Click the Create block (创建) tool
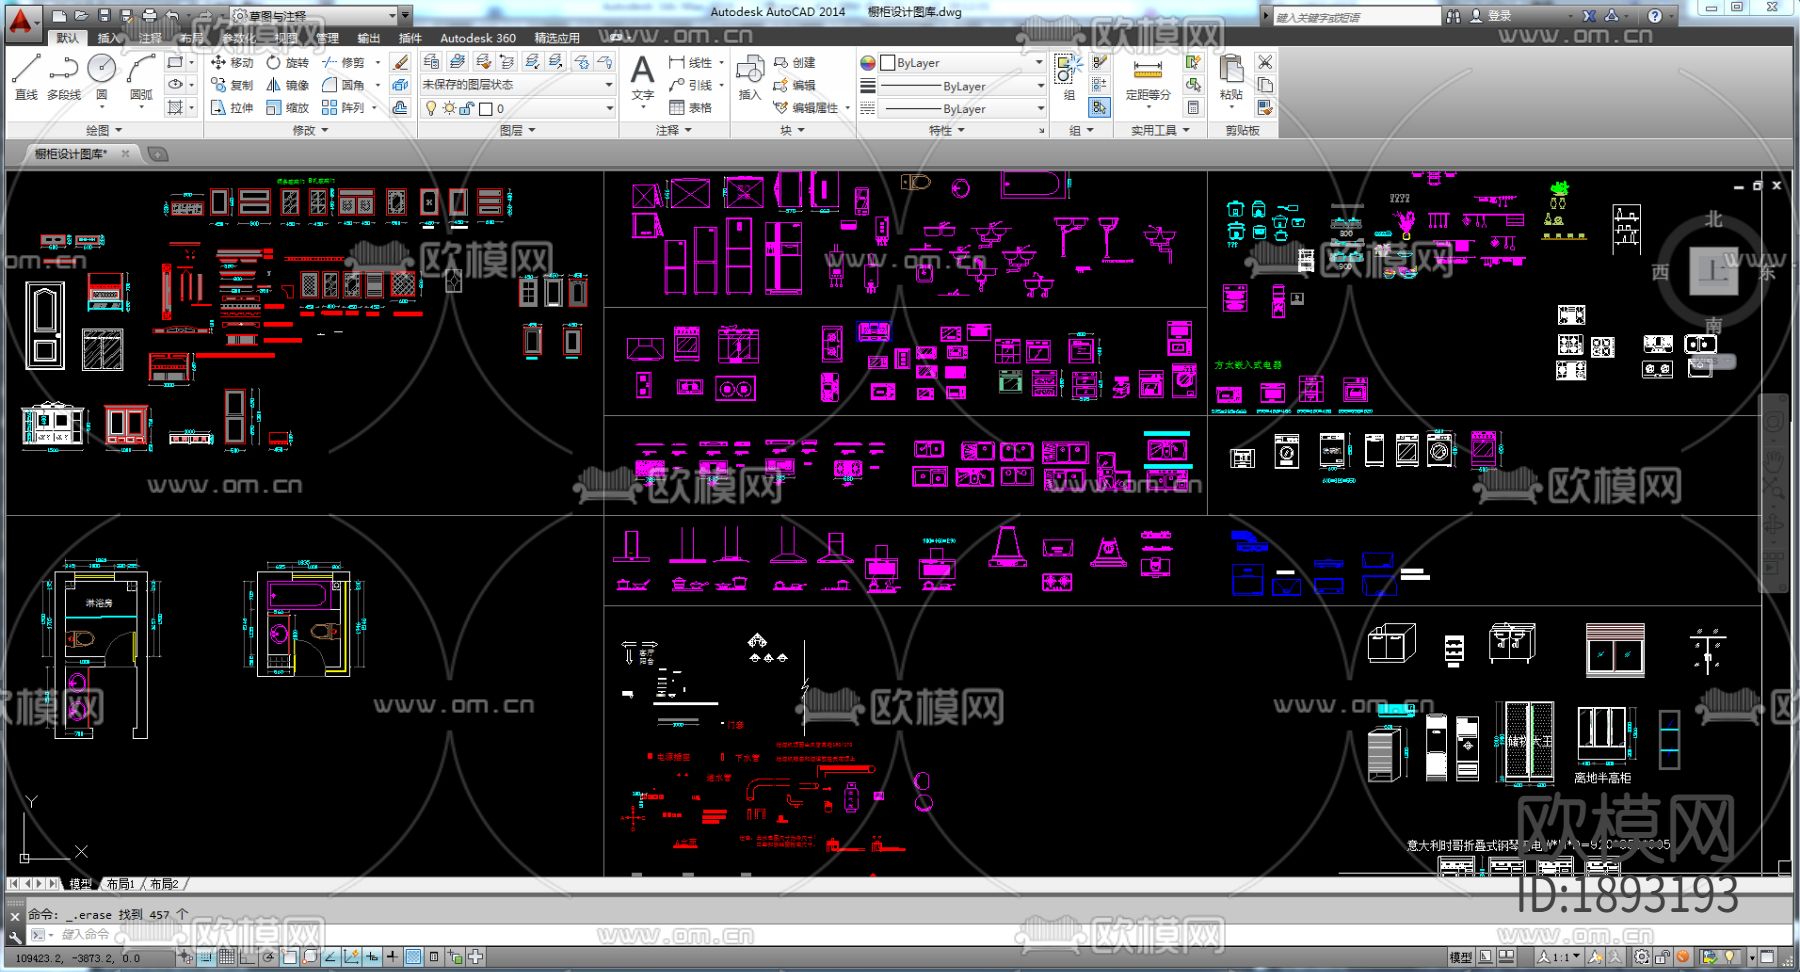Screen dimensions: 1800x972 coord(795,62)
